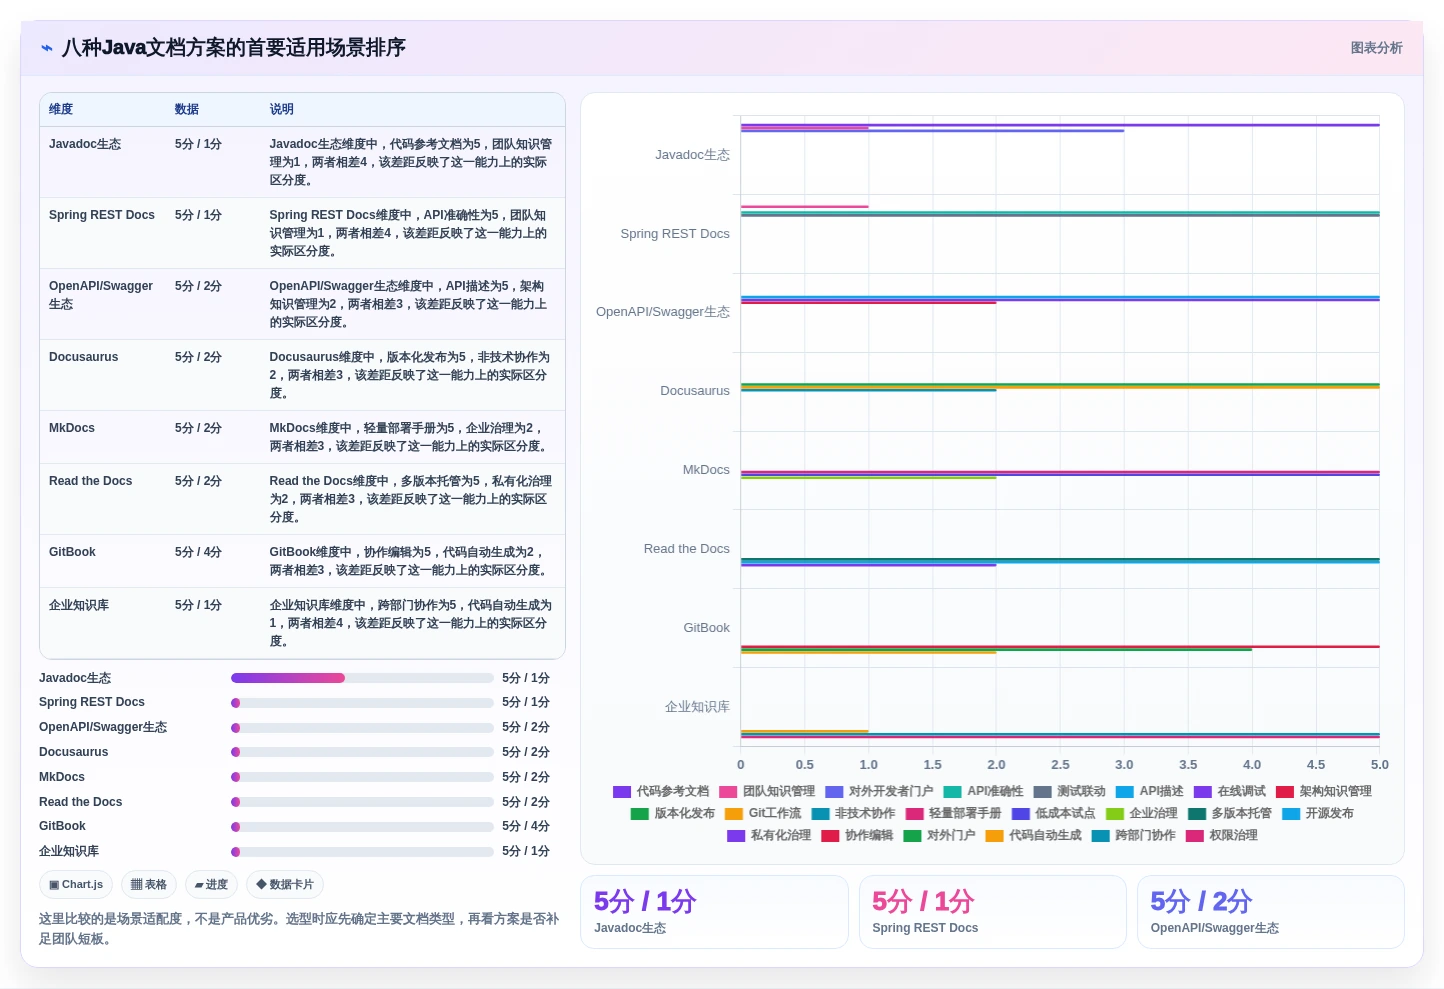Open the Javadoc生态 5分 / 1分 stat card
Viewport: 1444px width, 989px height.
pos(714,912)
